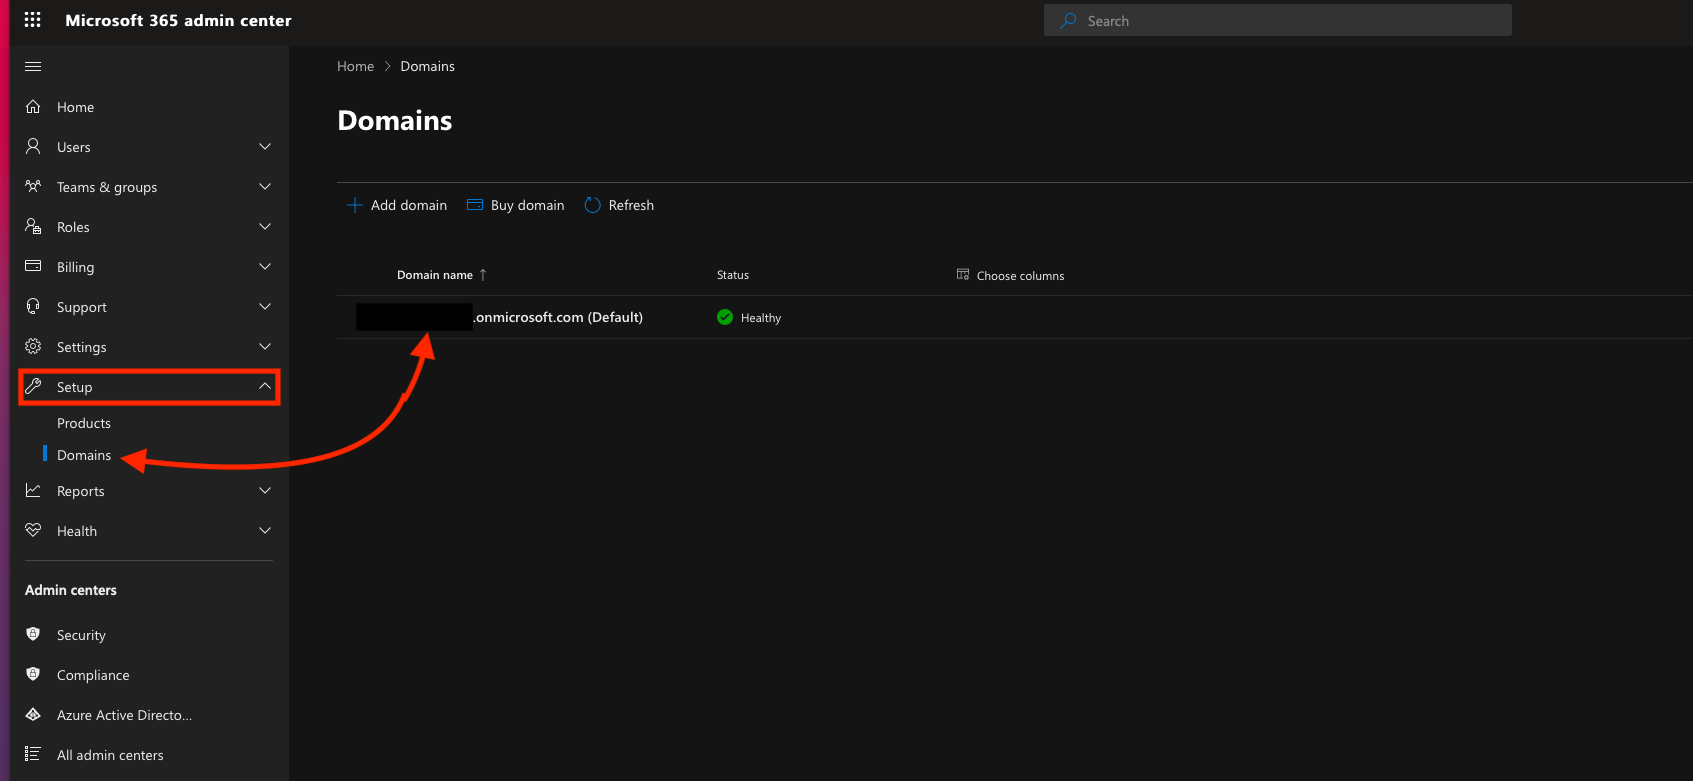This screenshot has height=781, width=1693.
Task: Click the Healthy status text
Action: point(761,318)
